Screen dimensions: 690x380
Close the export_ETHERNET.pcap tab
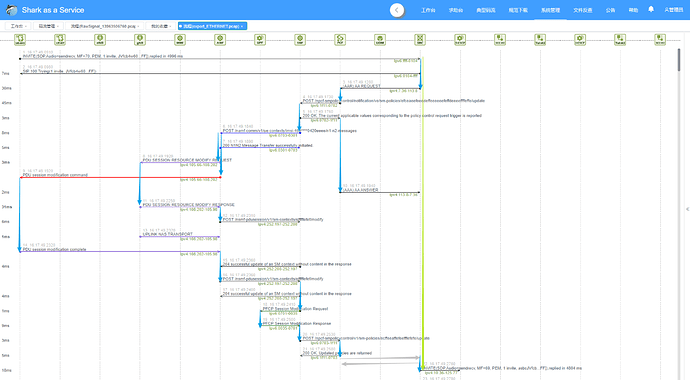click(242, 26)
